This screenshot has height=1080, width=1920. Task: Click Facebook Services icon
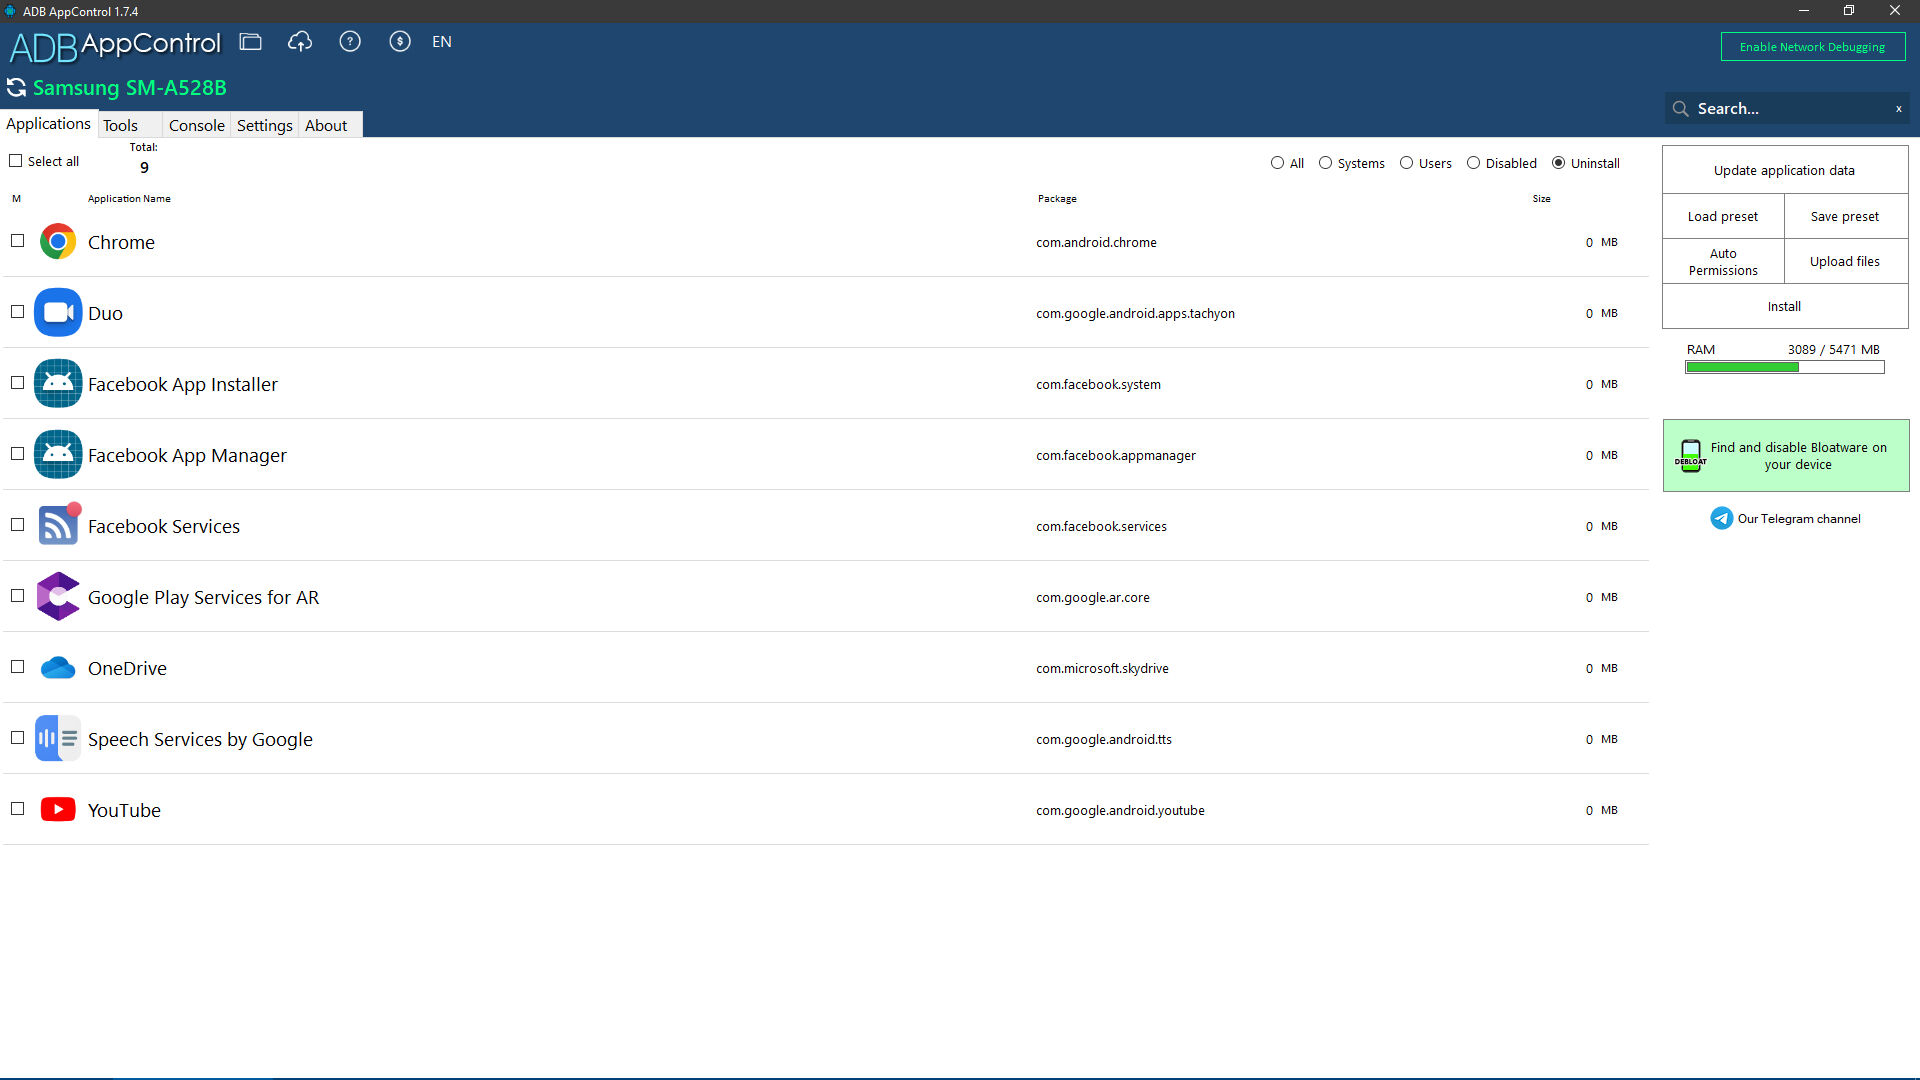click(x=58, y=525)
